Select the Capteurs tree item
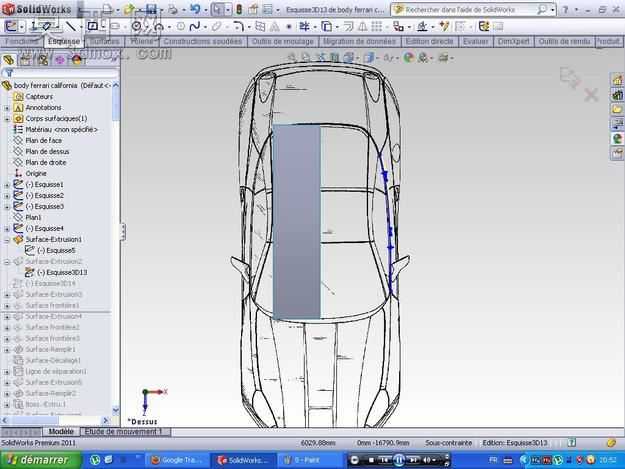 (x=39, y=97)
